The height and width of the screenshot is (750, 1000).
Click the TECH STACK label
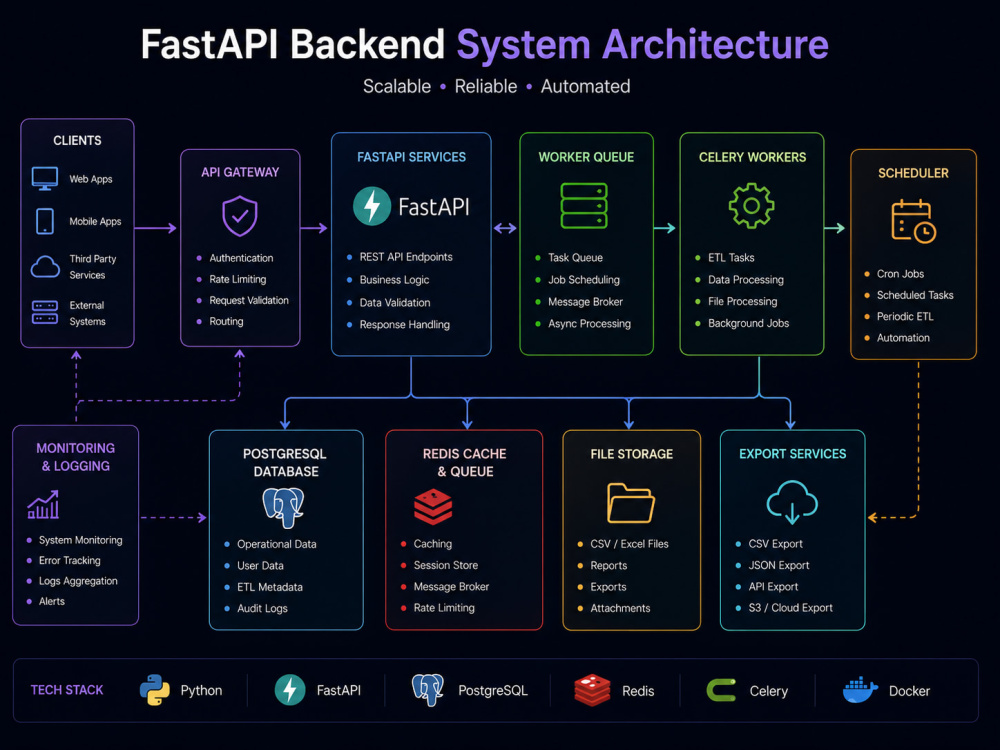tap(67, 690)
